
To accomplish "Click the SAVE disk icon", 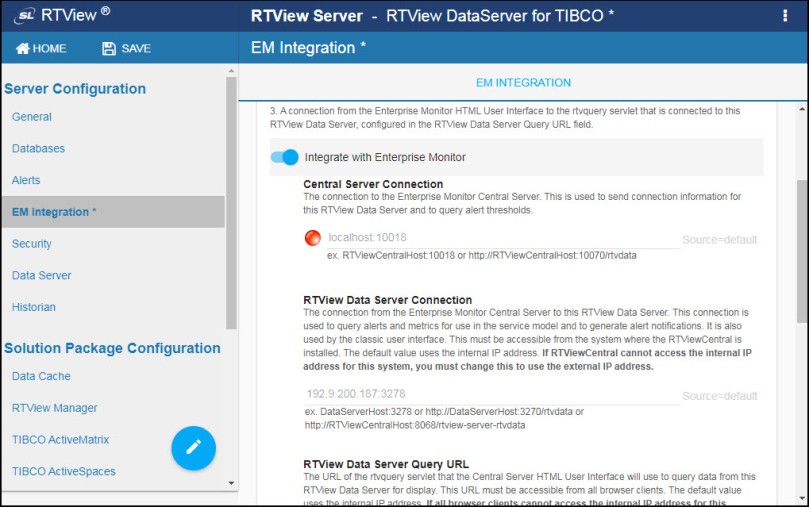I will (x=109, y=48).
